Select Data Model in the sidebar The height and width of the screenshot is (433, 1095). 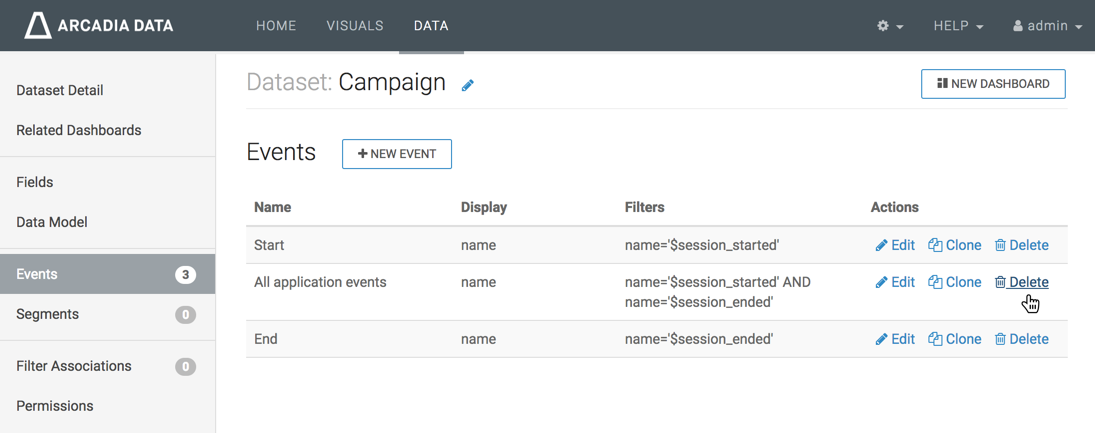52,222
